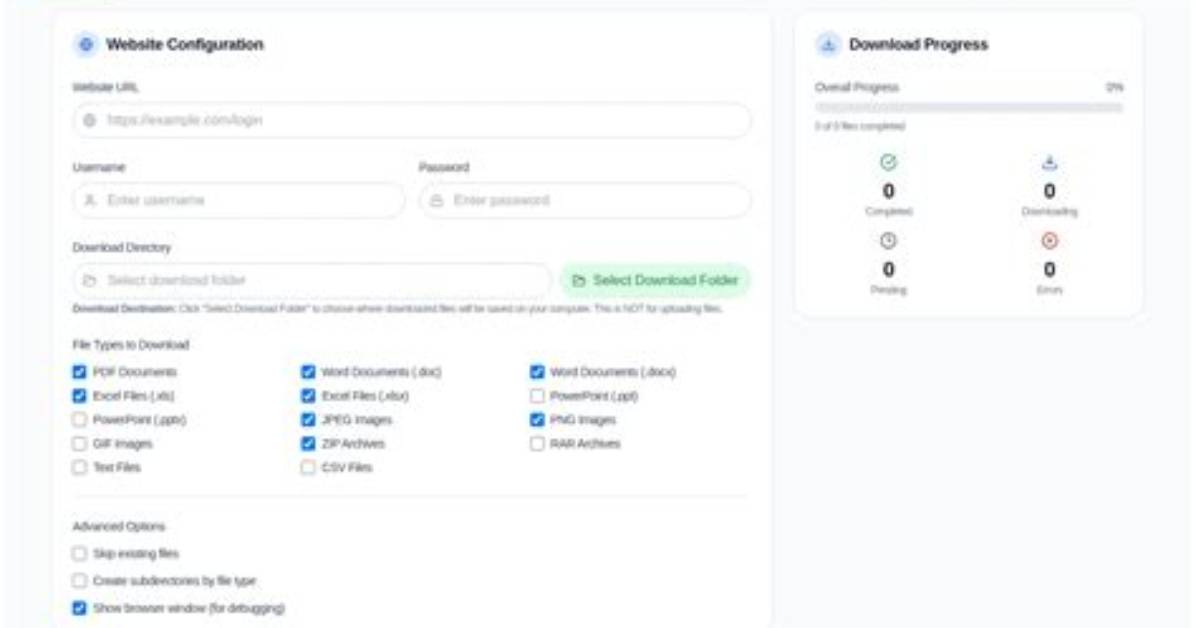Image resolution: width=1196 pixels, height=628 pixels.
Task: Click the Website Configuration gear icon
Action: 86,44
